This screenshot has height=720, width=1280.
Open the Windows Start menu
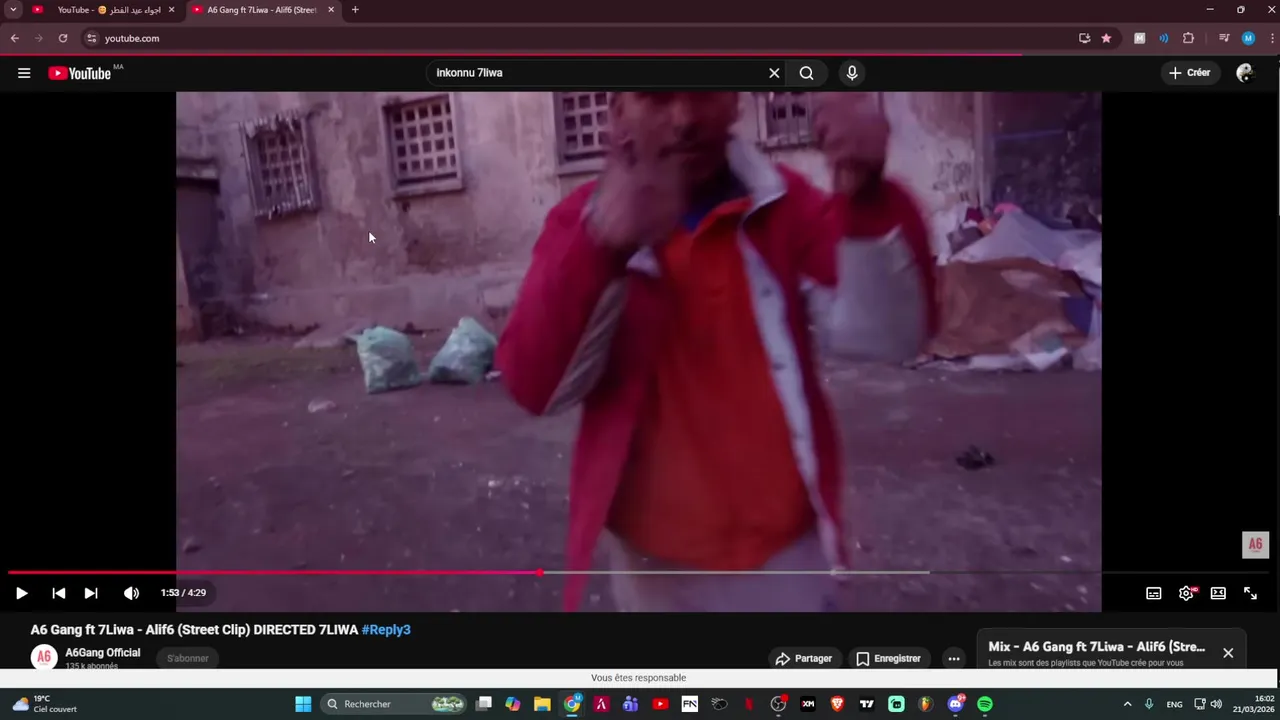click(303, 704)
